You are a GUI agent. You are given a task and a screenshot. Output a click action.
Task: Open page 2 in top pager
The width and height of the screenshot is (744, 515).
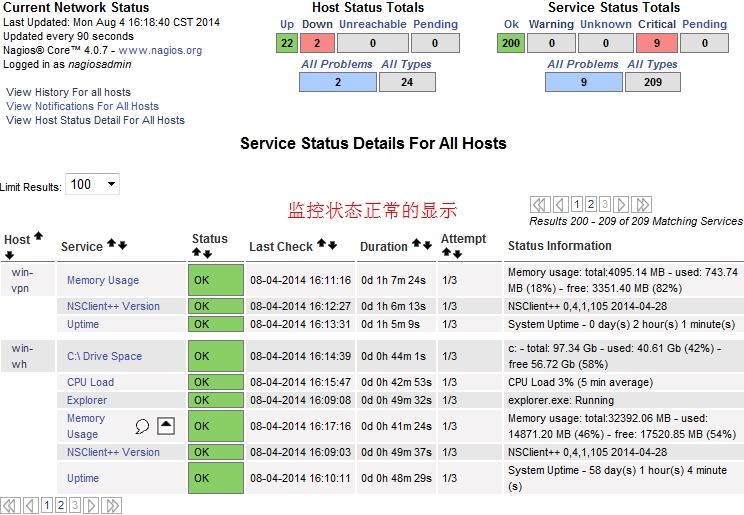tap(591, 205)
